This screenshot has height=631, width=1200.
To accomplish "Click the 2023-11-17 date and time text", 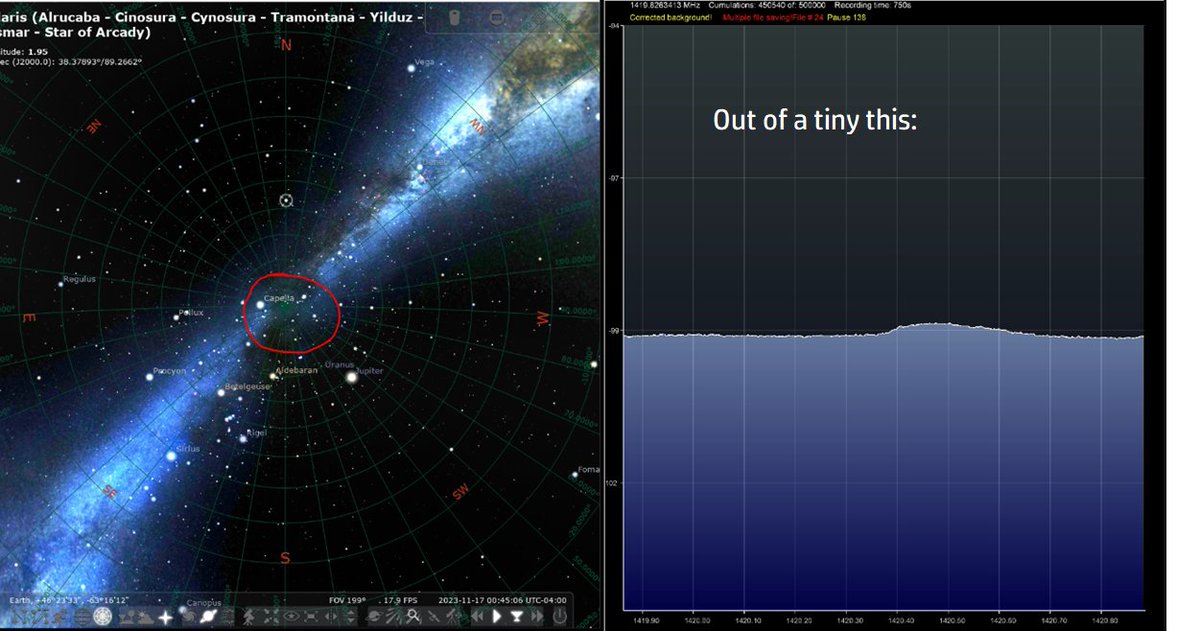I will pos(503,600).
